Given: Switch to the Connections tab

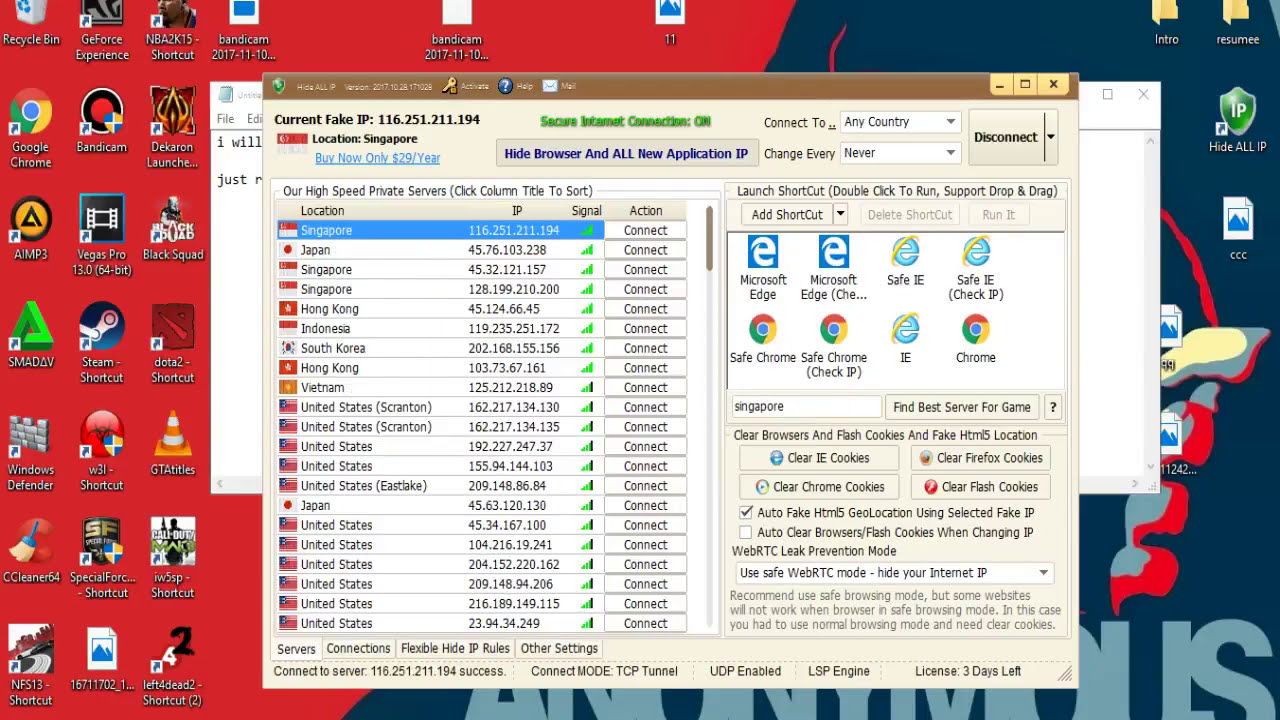Looking at the screenshot, I should tap(358, 648).
